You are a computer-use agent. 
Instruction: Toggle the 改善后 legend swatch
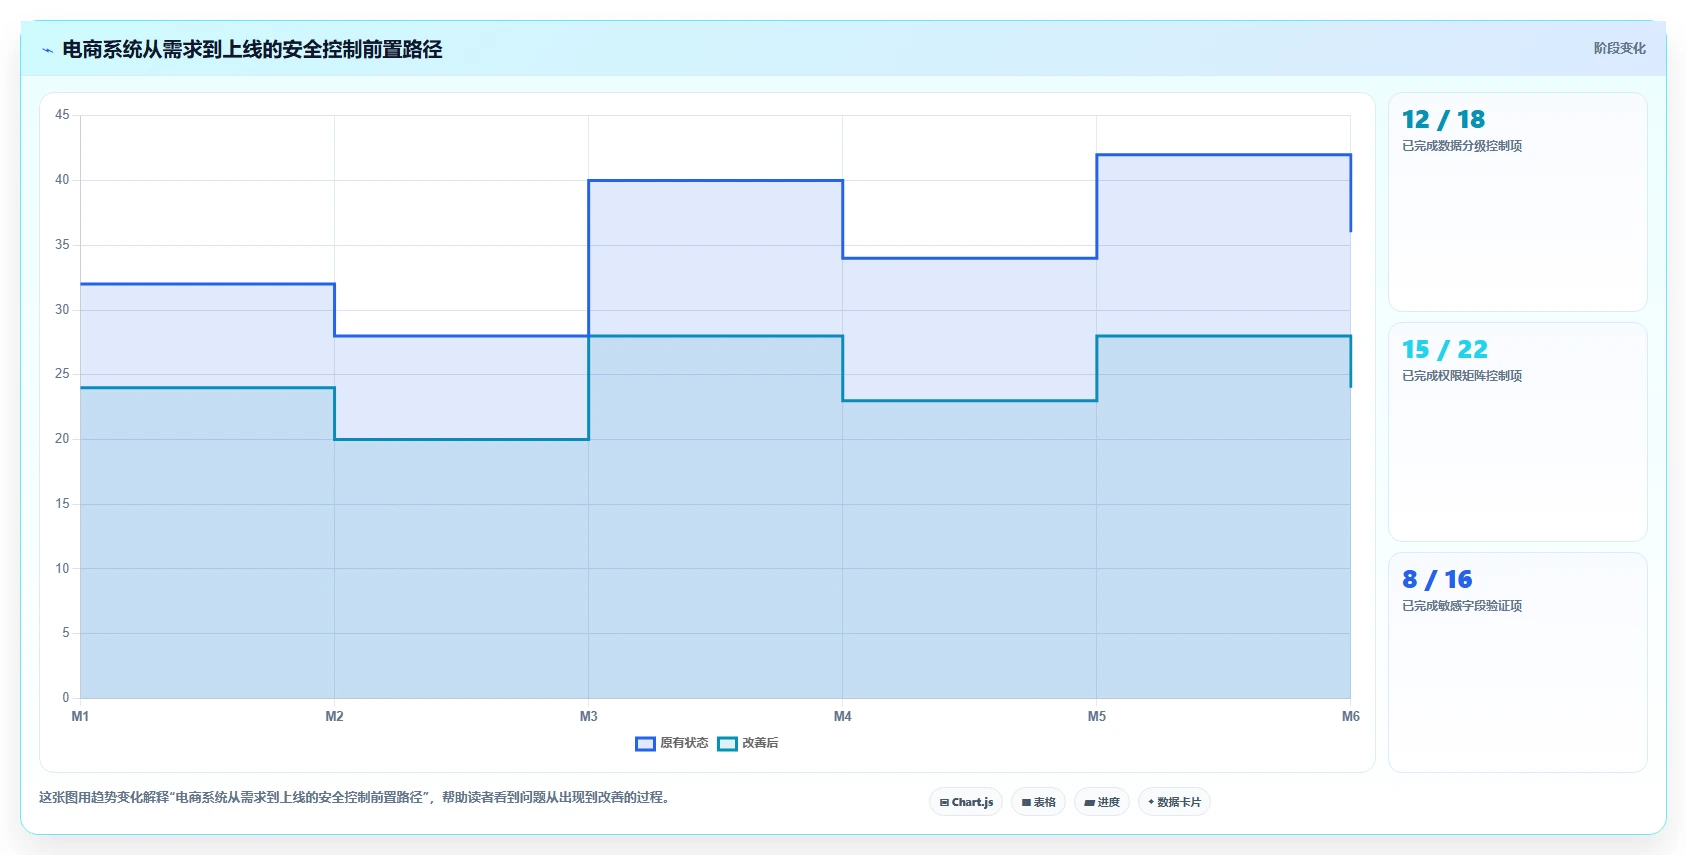[x=727, y=743]
